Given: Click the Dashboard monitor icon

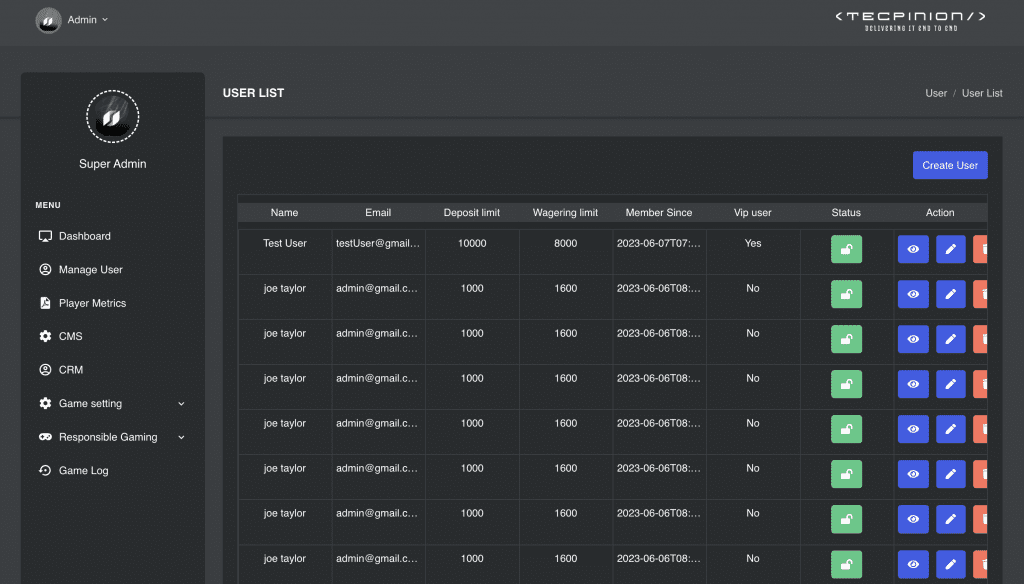Looking at the screenshot, I should coord(45,236).
